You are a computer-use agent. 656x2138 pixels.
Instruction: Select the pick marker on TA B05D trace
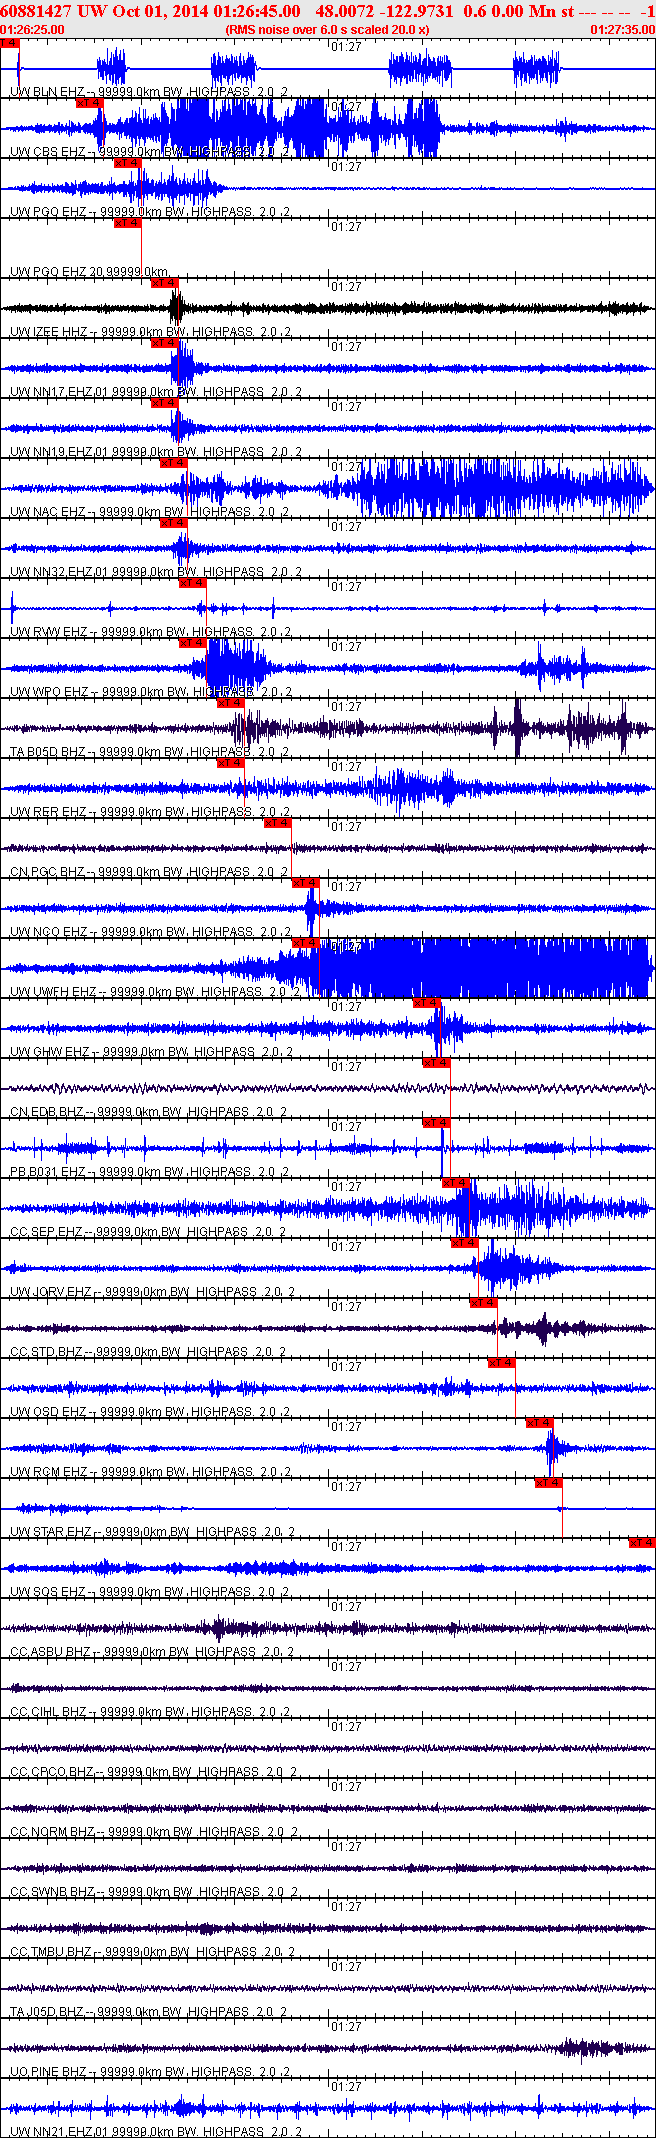[x=230, y=703]
